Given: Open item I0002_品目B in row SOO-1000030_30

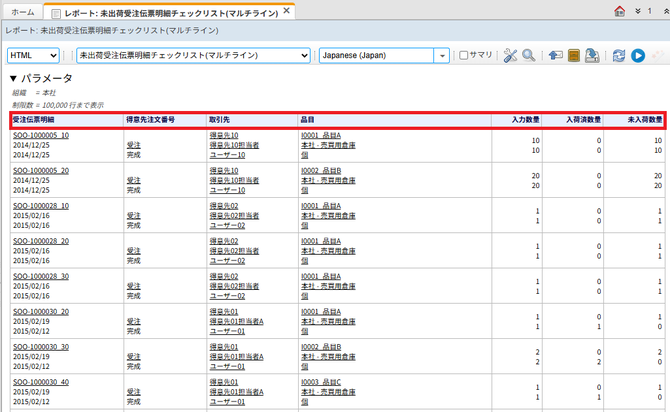Looking at the screenshot, I should (x=321, y=347).
